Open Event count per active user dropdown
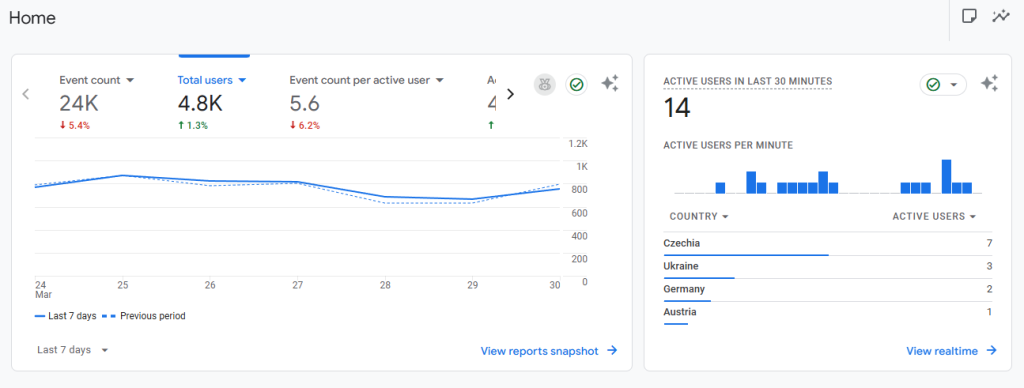Screen dimensions: 1024x388 [x=367, y=80]
